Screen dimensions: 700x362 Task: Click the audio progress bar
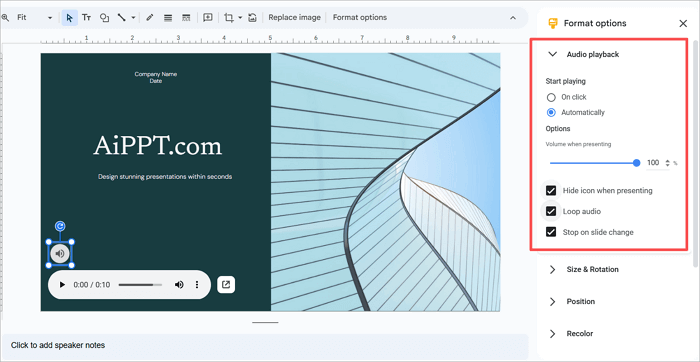click(x=140, y=285)
